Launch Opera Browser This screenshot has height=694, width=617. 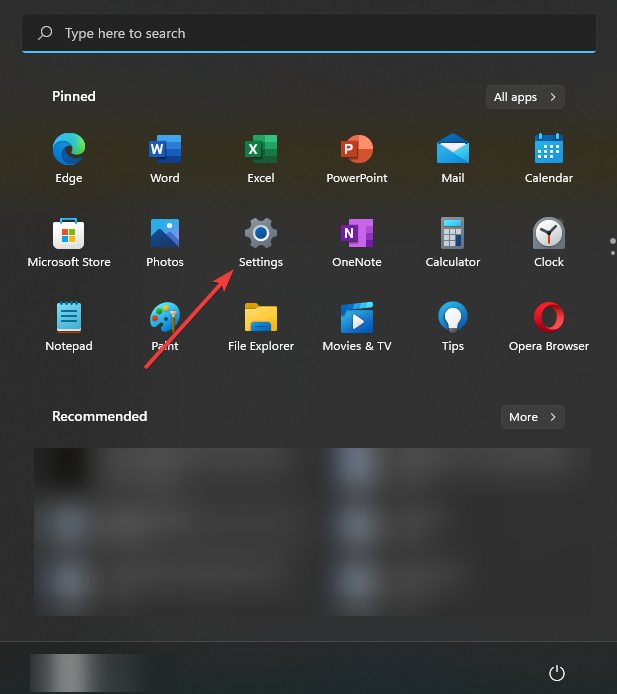549,317
